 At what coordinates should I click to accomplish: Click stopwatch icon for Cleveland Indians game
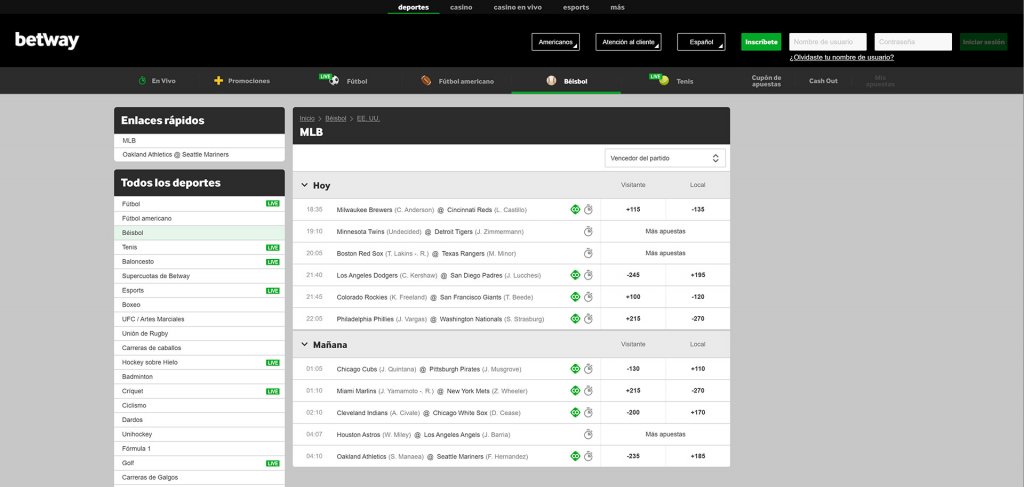point(588,413)
